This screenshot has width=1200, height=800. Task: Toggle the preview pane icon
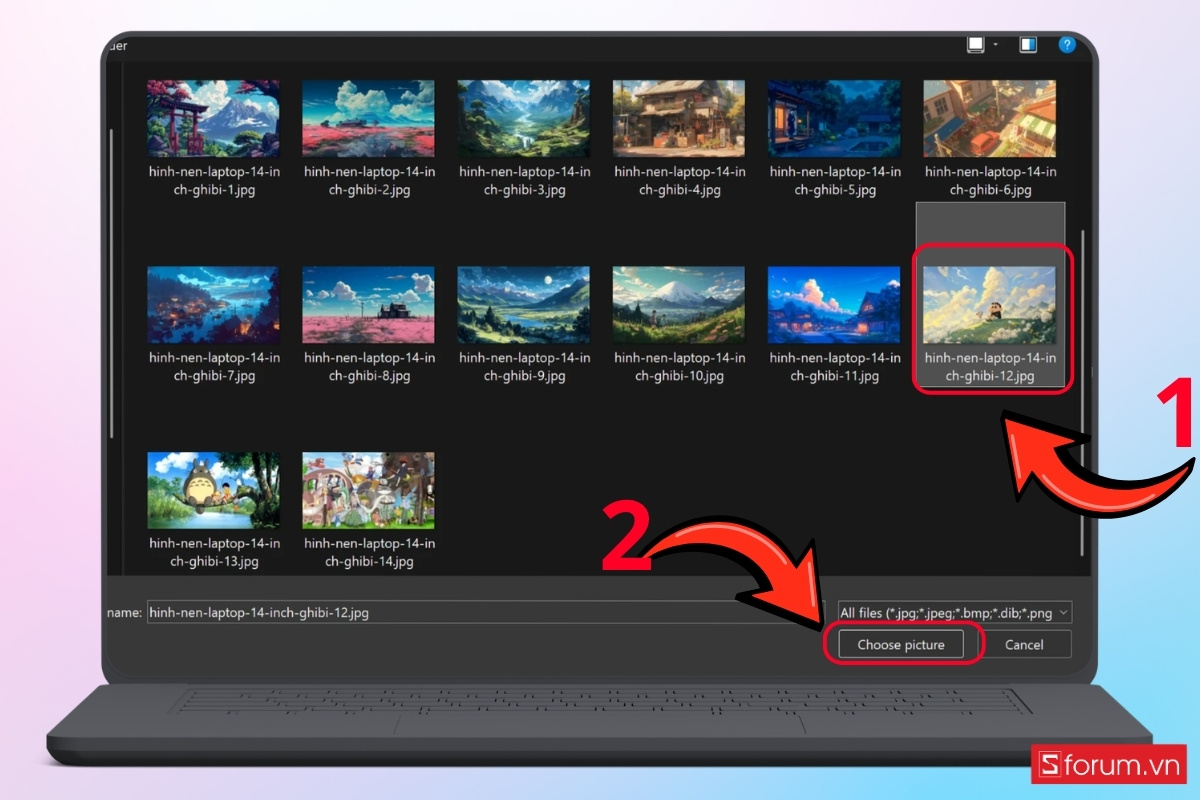click(x=1027, y=45)
